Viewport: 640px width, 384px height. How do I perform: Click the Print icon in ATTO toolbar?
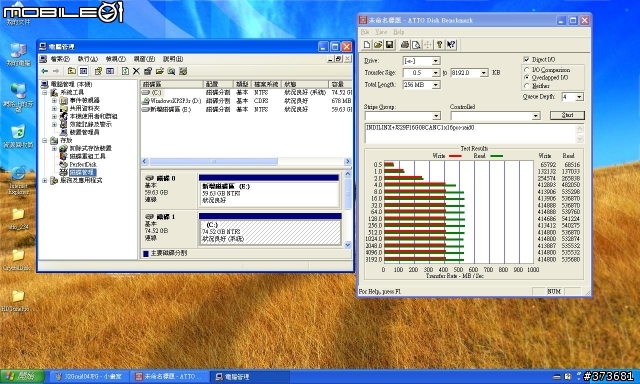[404, 44]
